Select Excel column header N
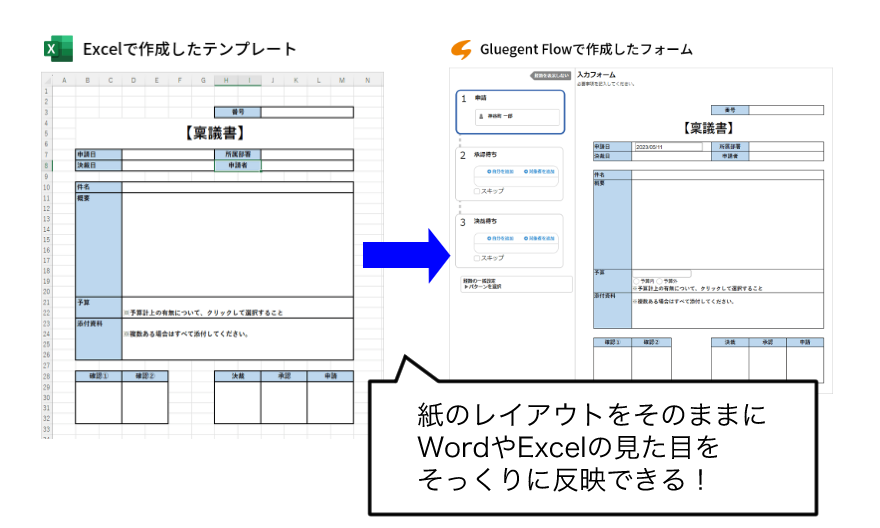 (368, 80)
